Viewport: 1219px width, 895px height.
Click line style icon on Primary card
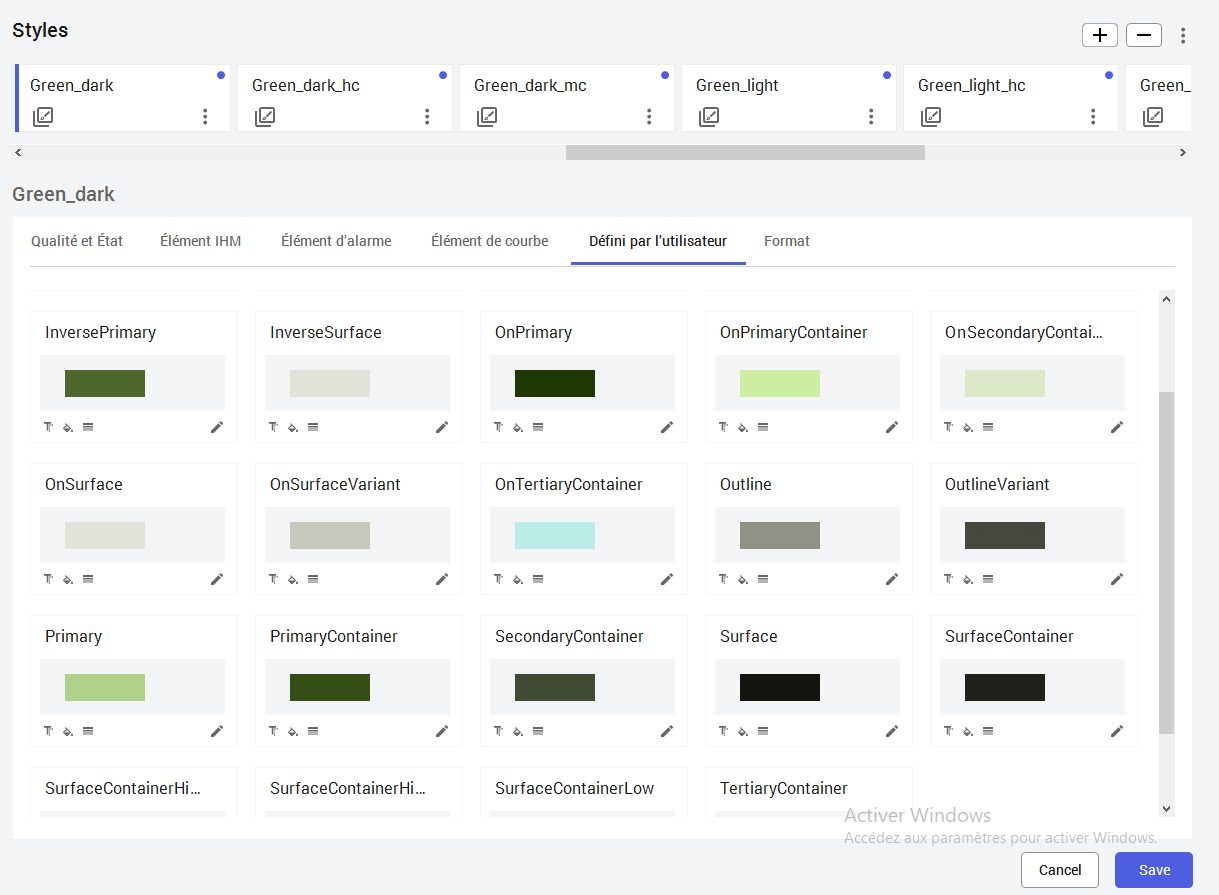tap(88, 731)
